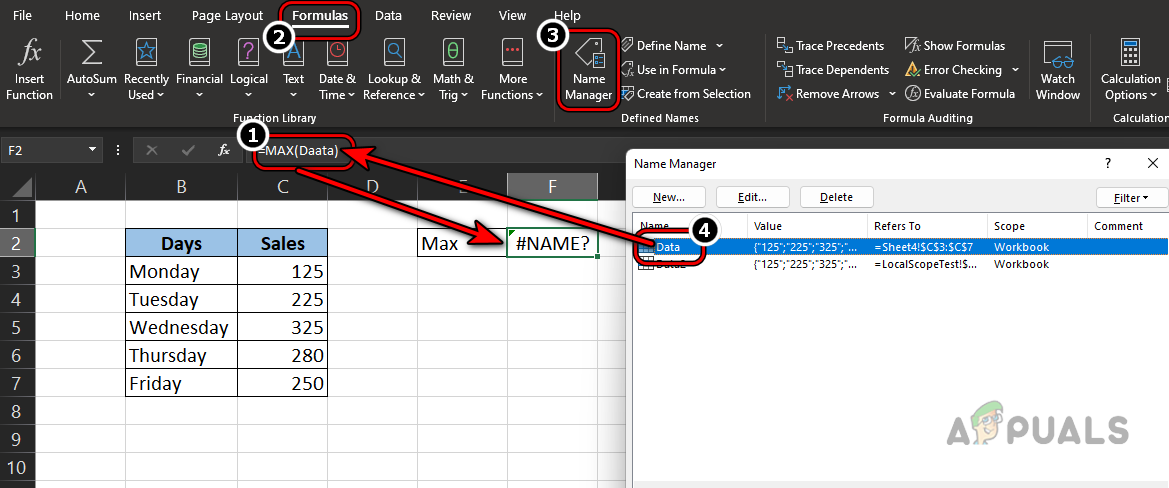The height and width of the screenshot is (488, 1169).
Task: Open the Name Manager
Action: coord(588,69)
